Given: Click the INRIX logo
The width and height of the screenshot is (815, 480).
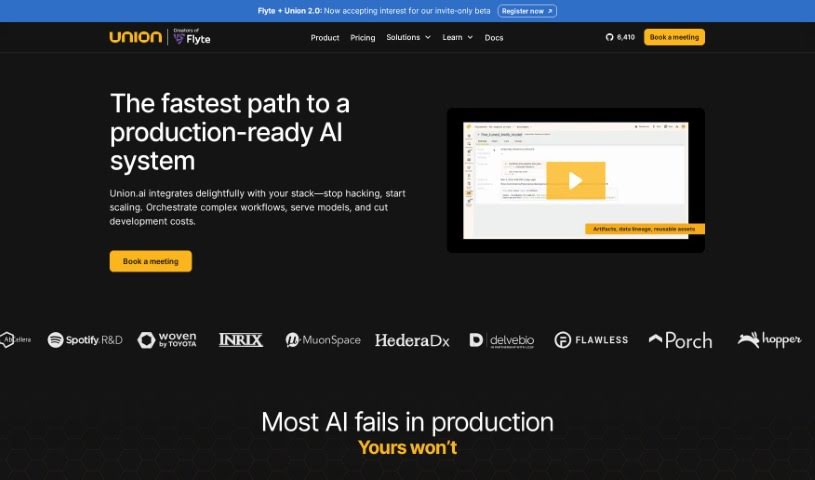Looking at the screenshot, I should (241, 340).
